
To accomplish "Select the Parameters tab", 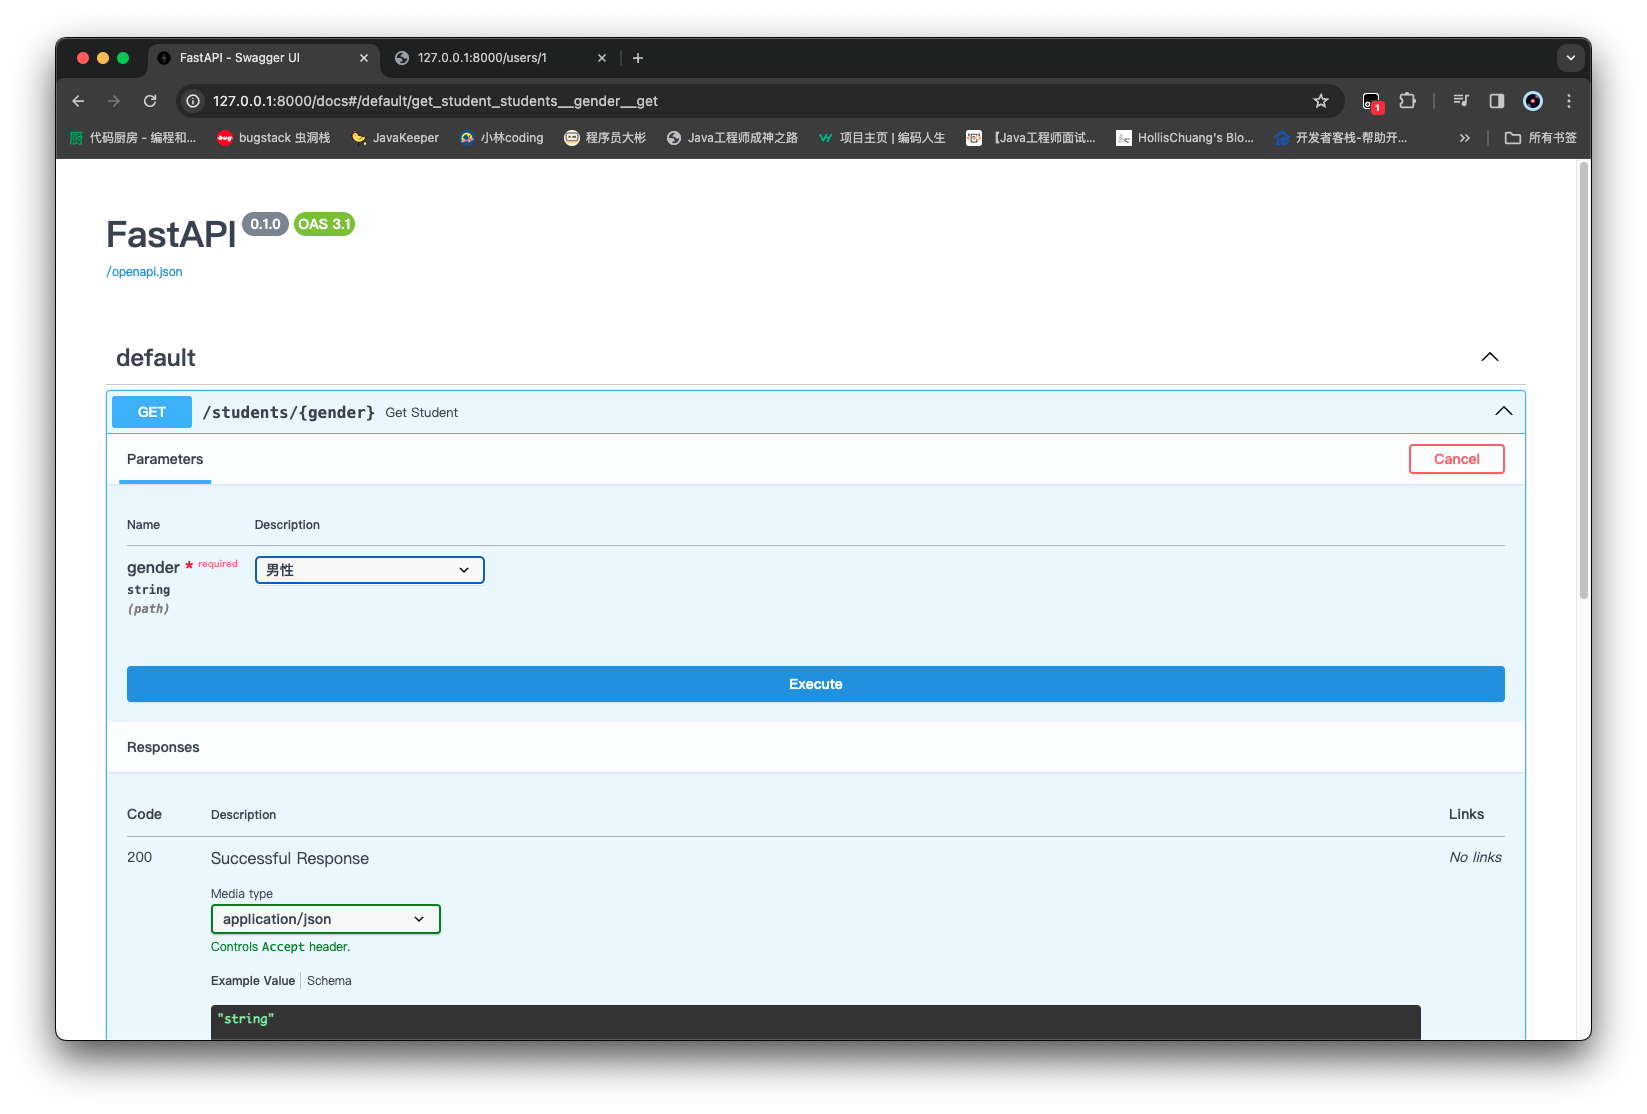I will point(165,459).
